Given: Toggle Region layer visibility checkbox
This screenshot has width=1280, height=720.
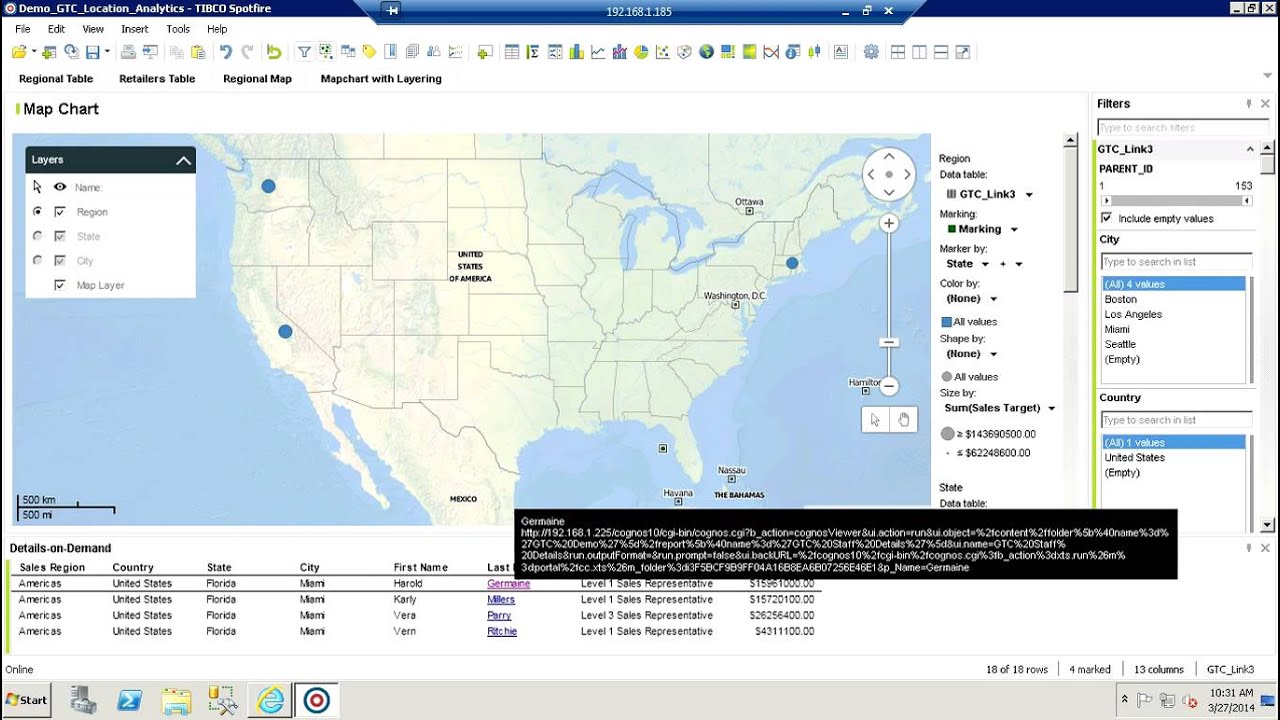Looking at the screenshot, I should point(60,212).
